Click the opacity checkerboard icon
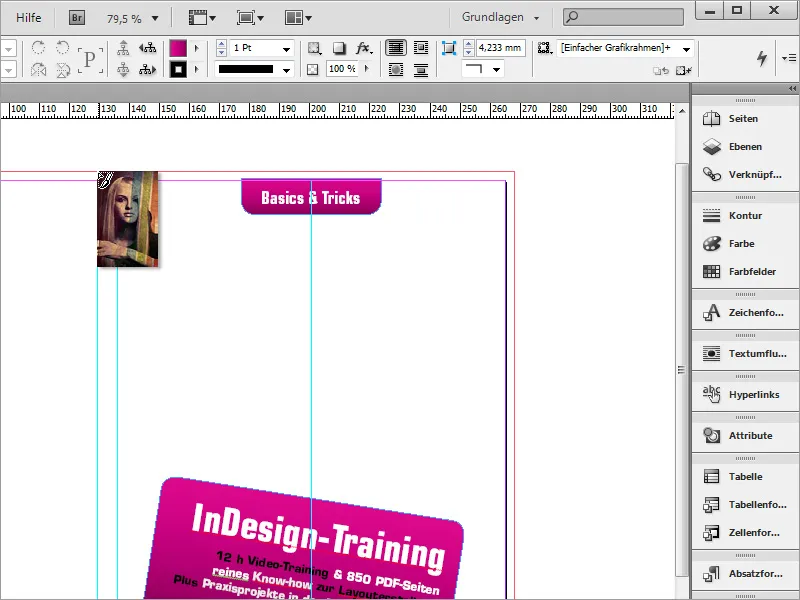The width and height of the screenshot is (800, 600). [313, 69]
